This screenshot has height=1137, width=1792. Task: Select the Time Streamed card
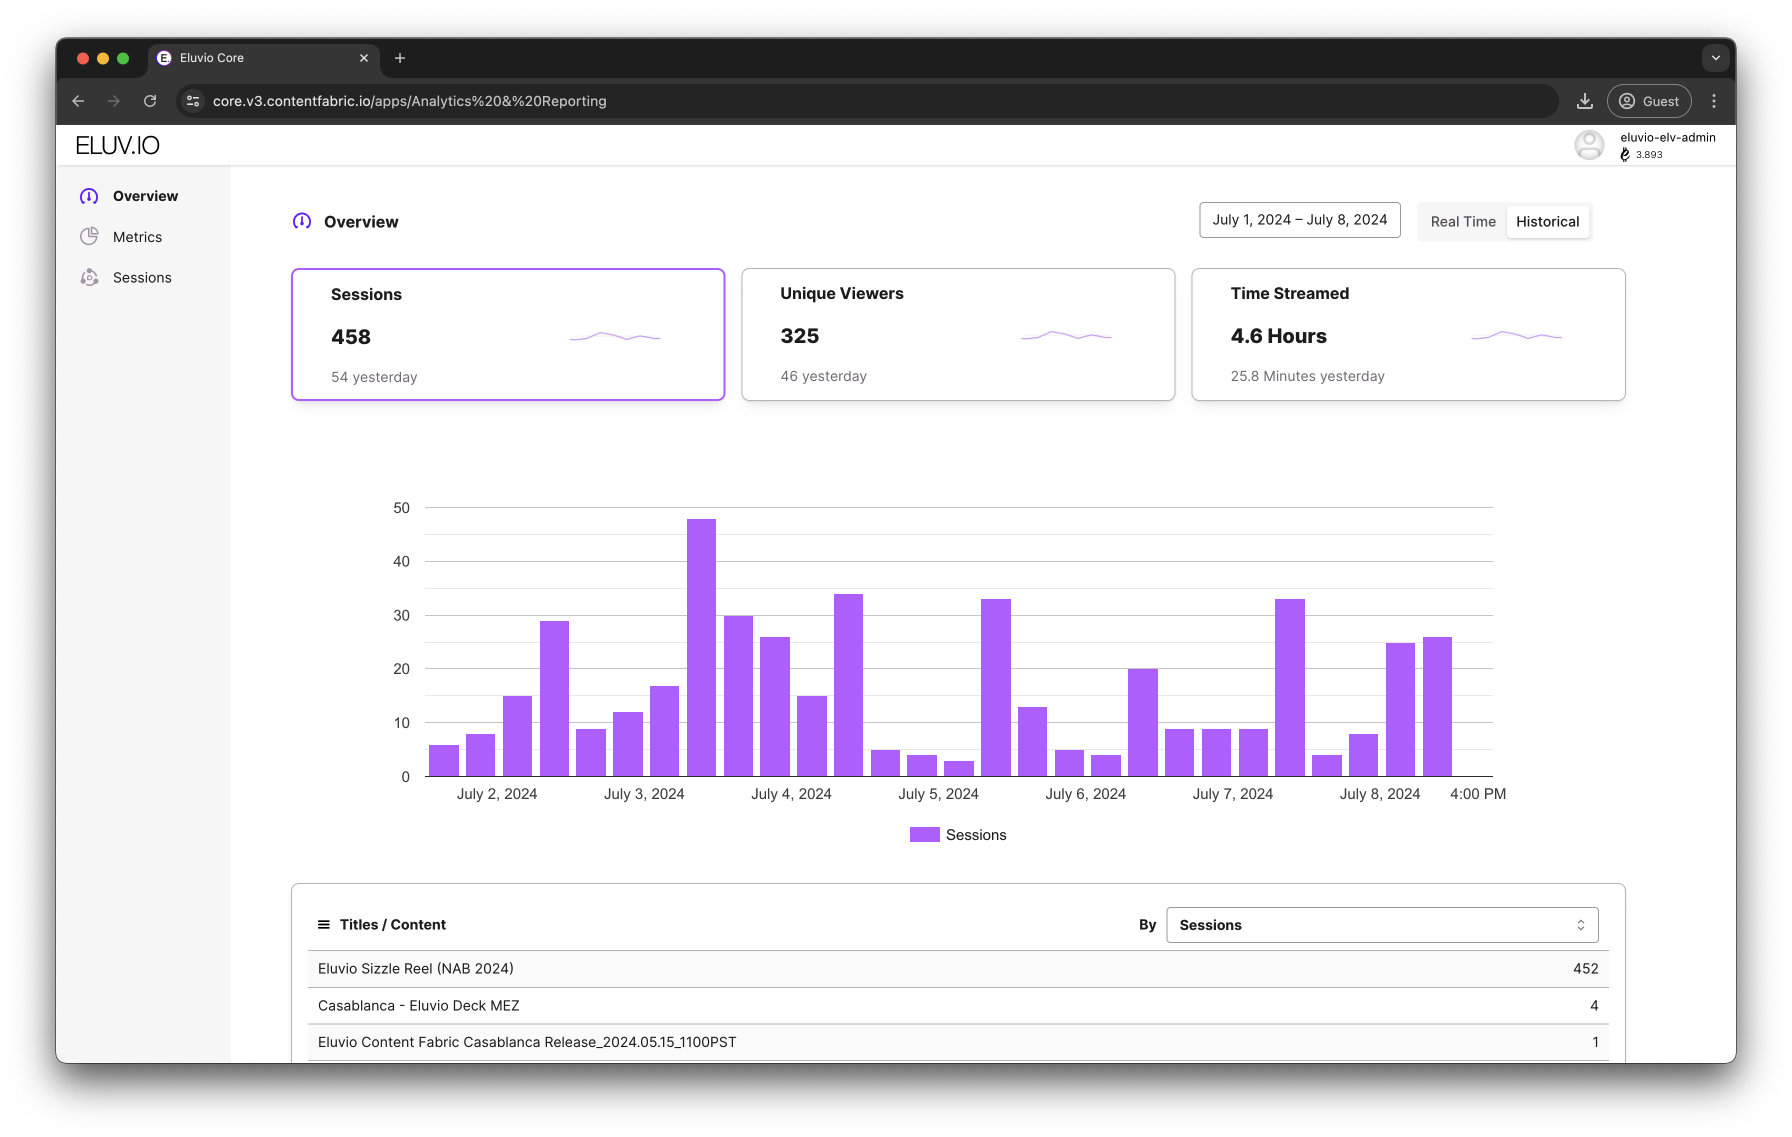point(1408,335)
